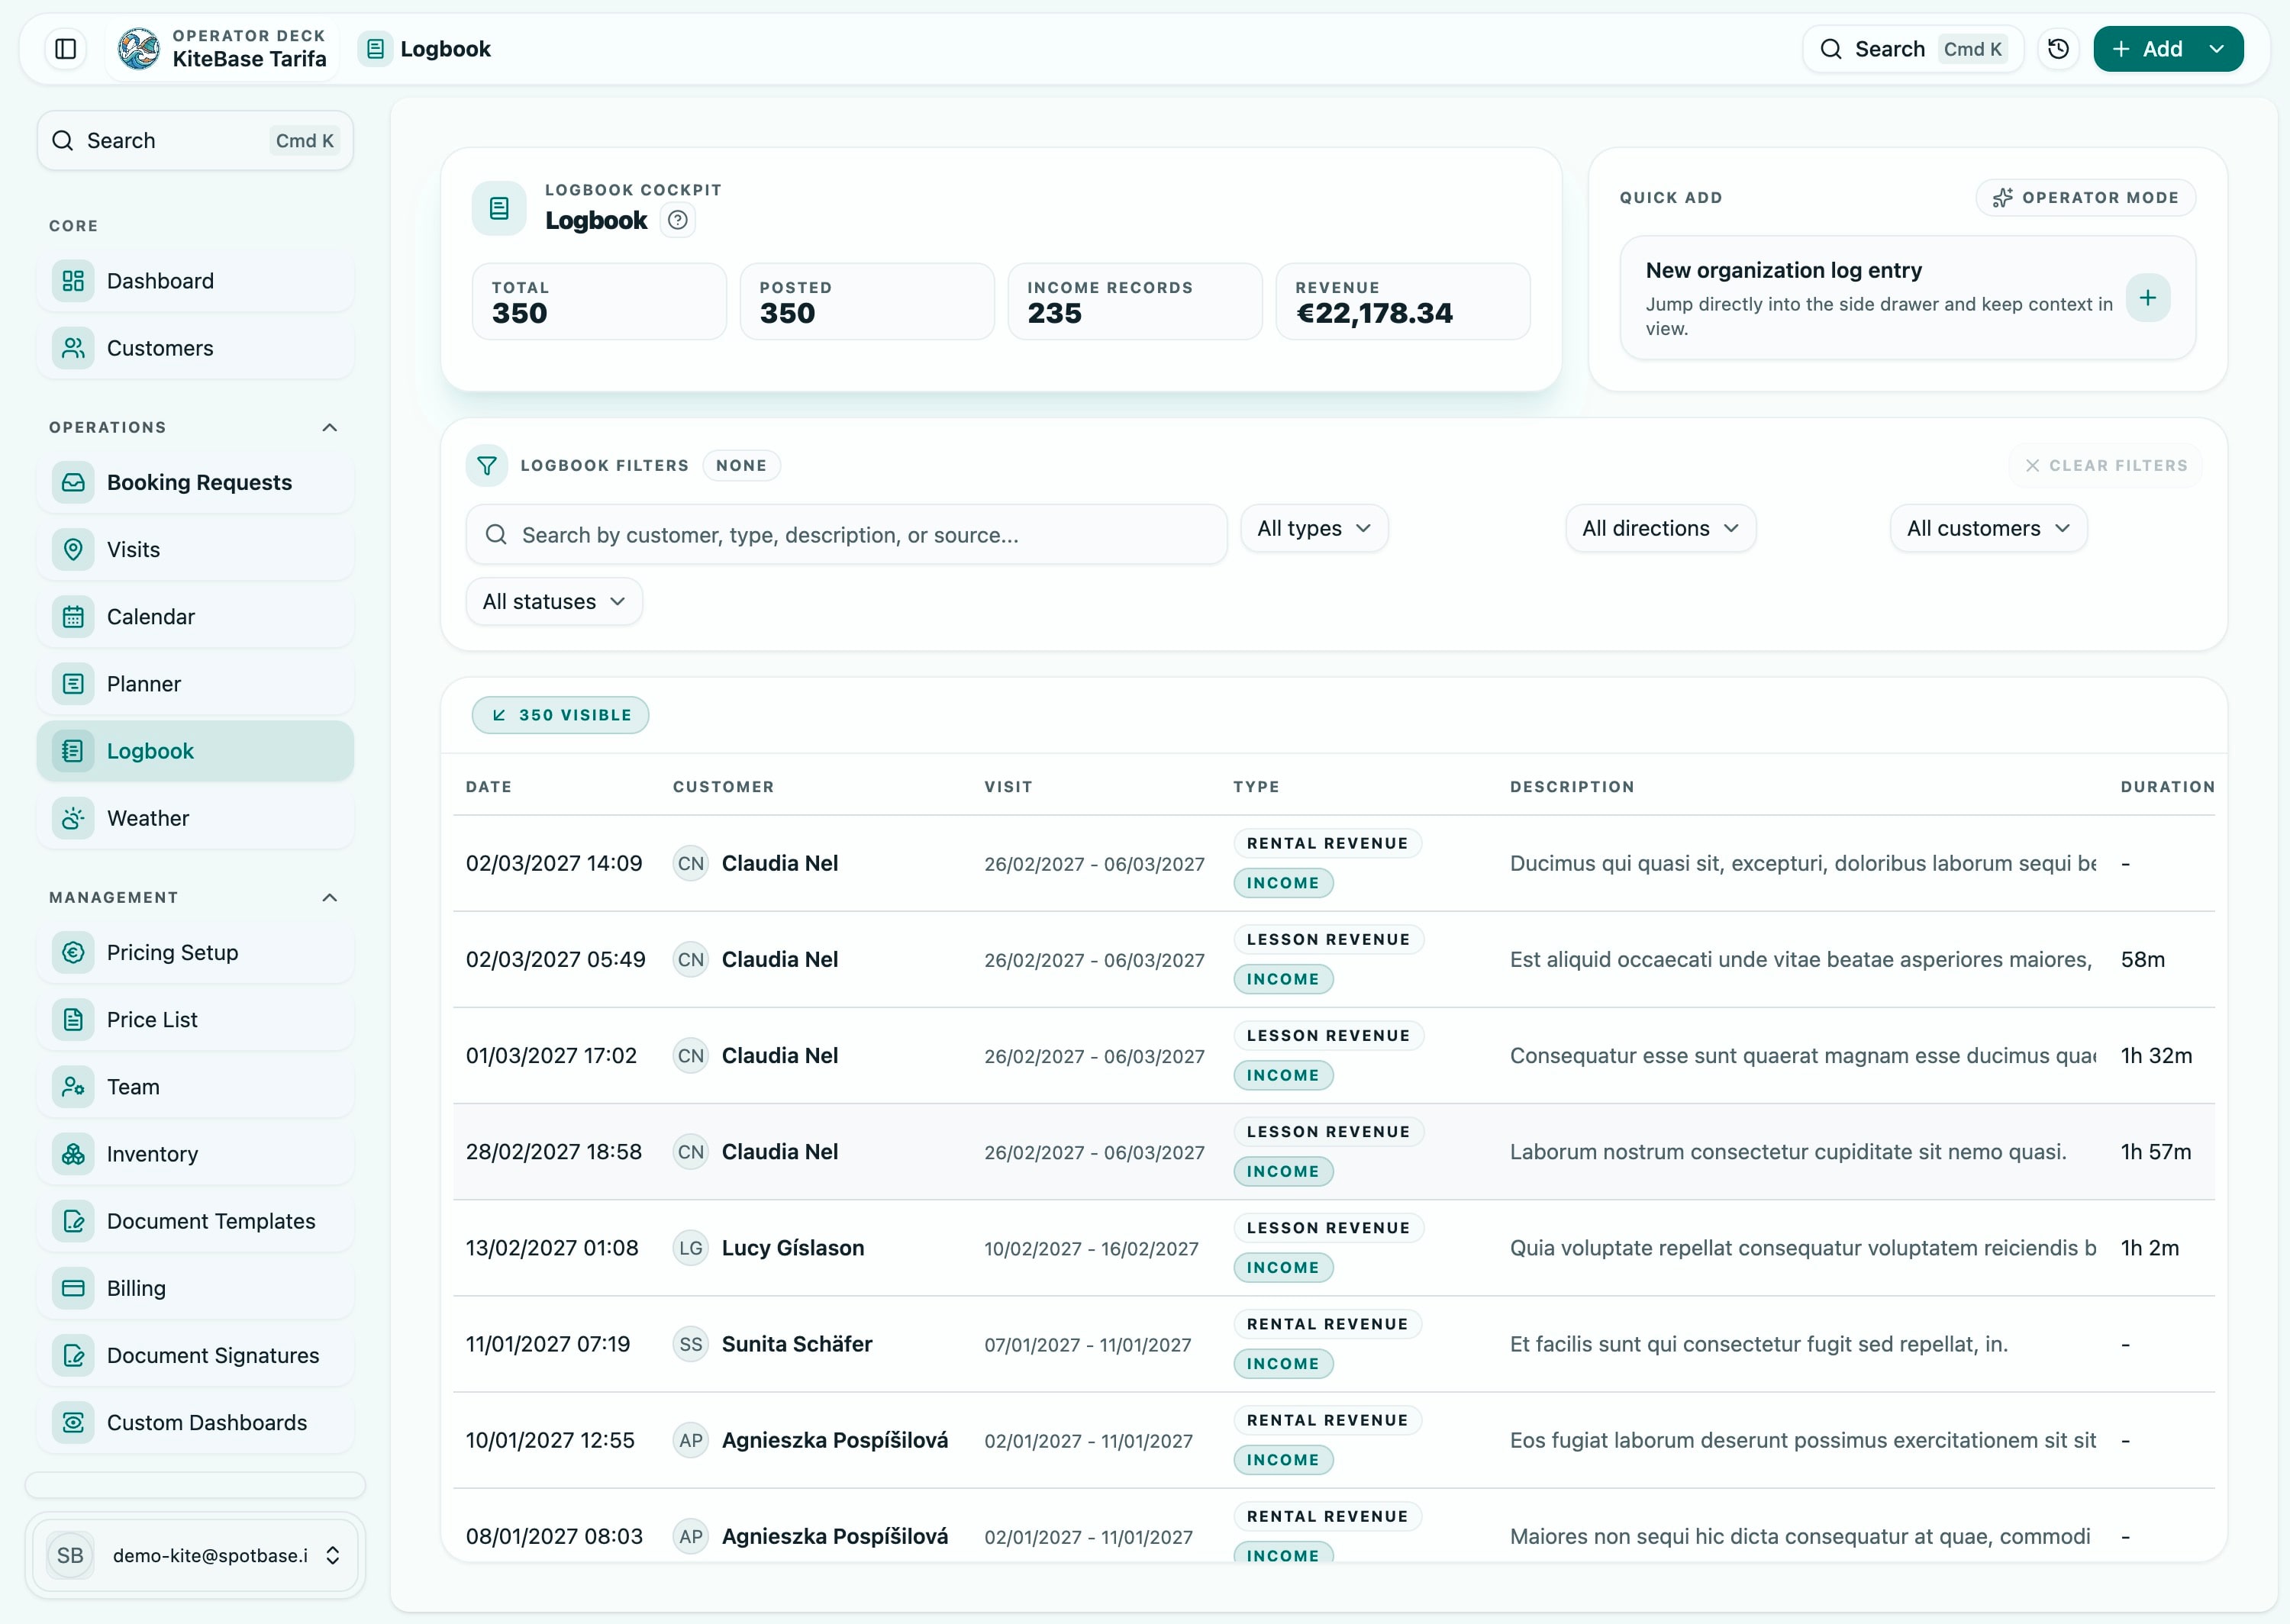Collapse the MANAGEMENT sidebar section
2290x1624 pixels.
(x=330, y=897)
